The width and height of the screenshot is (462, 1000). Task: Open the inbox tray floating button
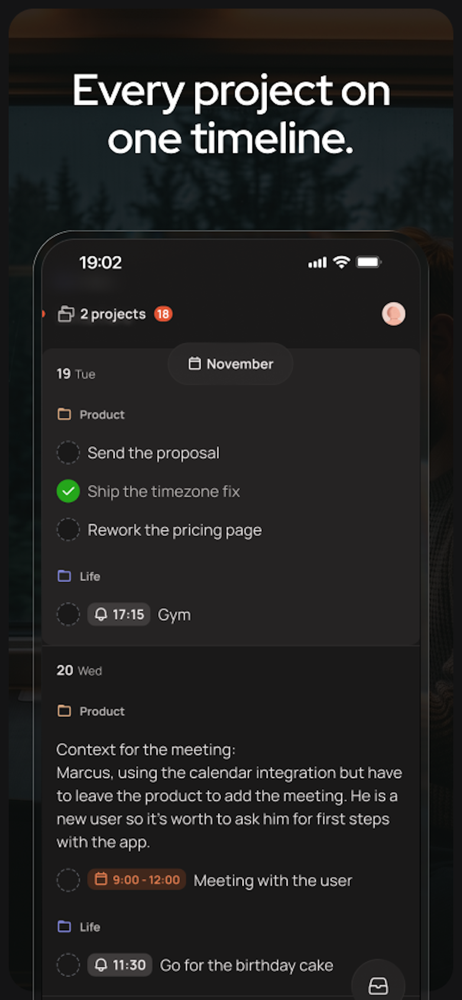(x=378, y=985)
